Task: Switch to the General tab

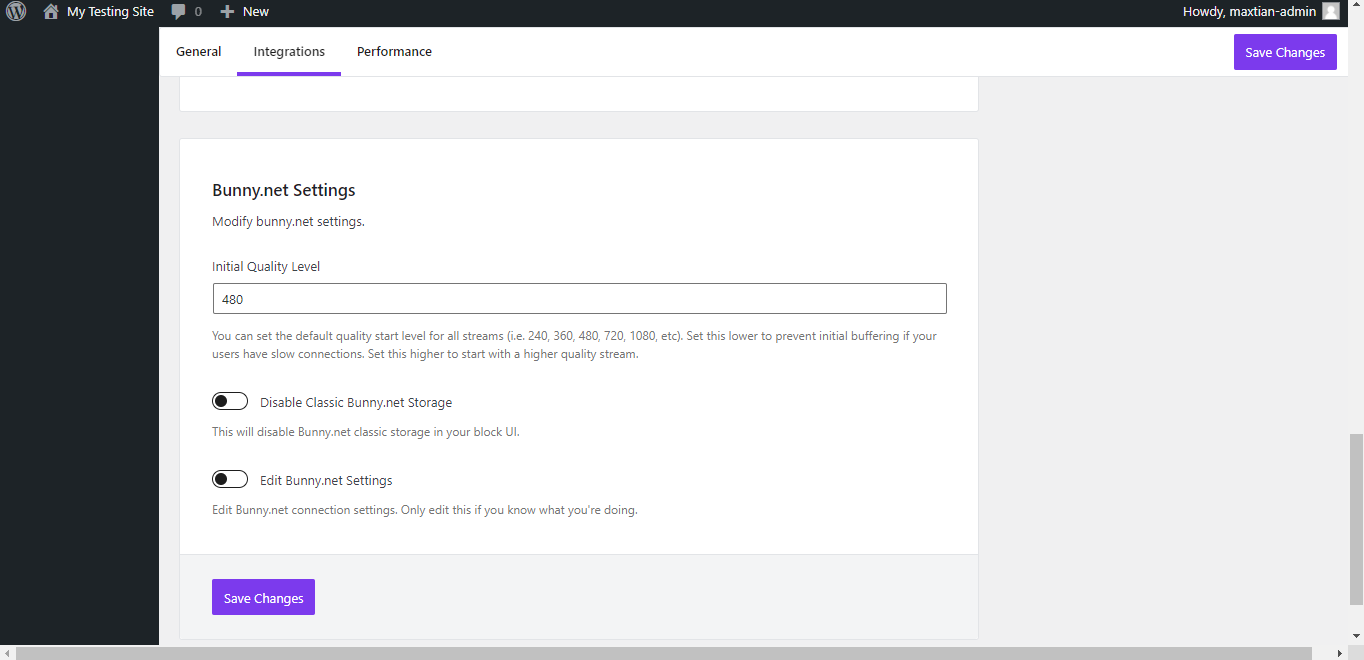Action: tap(199, 52)
